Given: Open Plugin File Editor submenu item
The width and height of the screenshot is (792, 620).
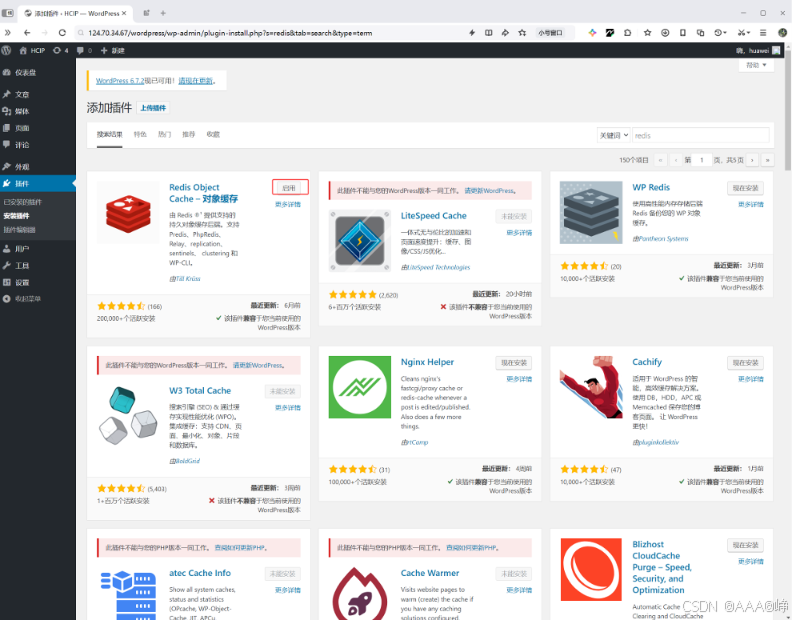Looking at the screenshot, I should coord(20,230).
